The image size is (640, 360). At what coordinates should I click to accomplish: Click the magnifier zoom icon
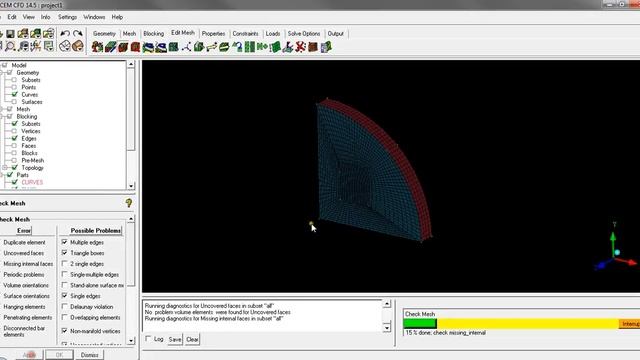(x=10, y=46)
